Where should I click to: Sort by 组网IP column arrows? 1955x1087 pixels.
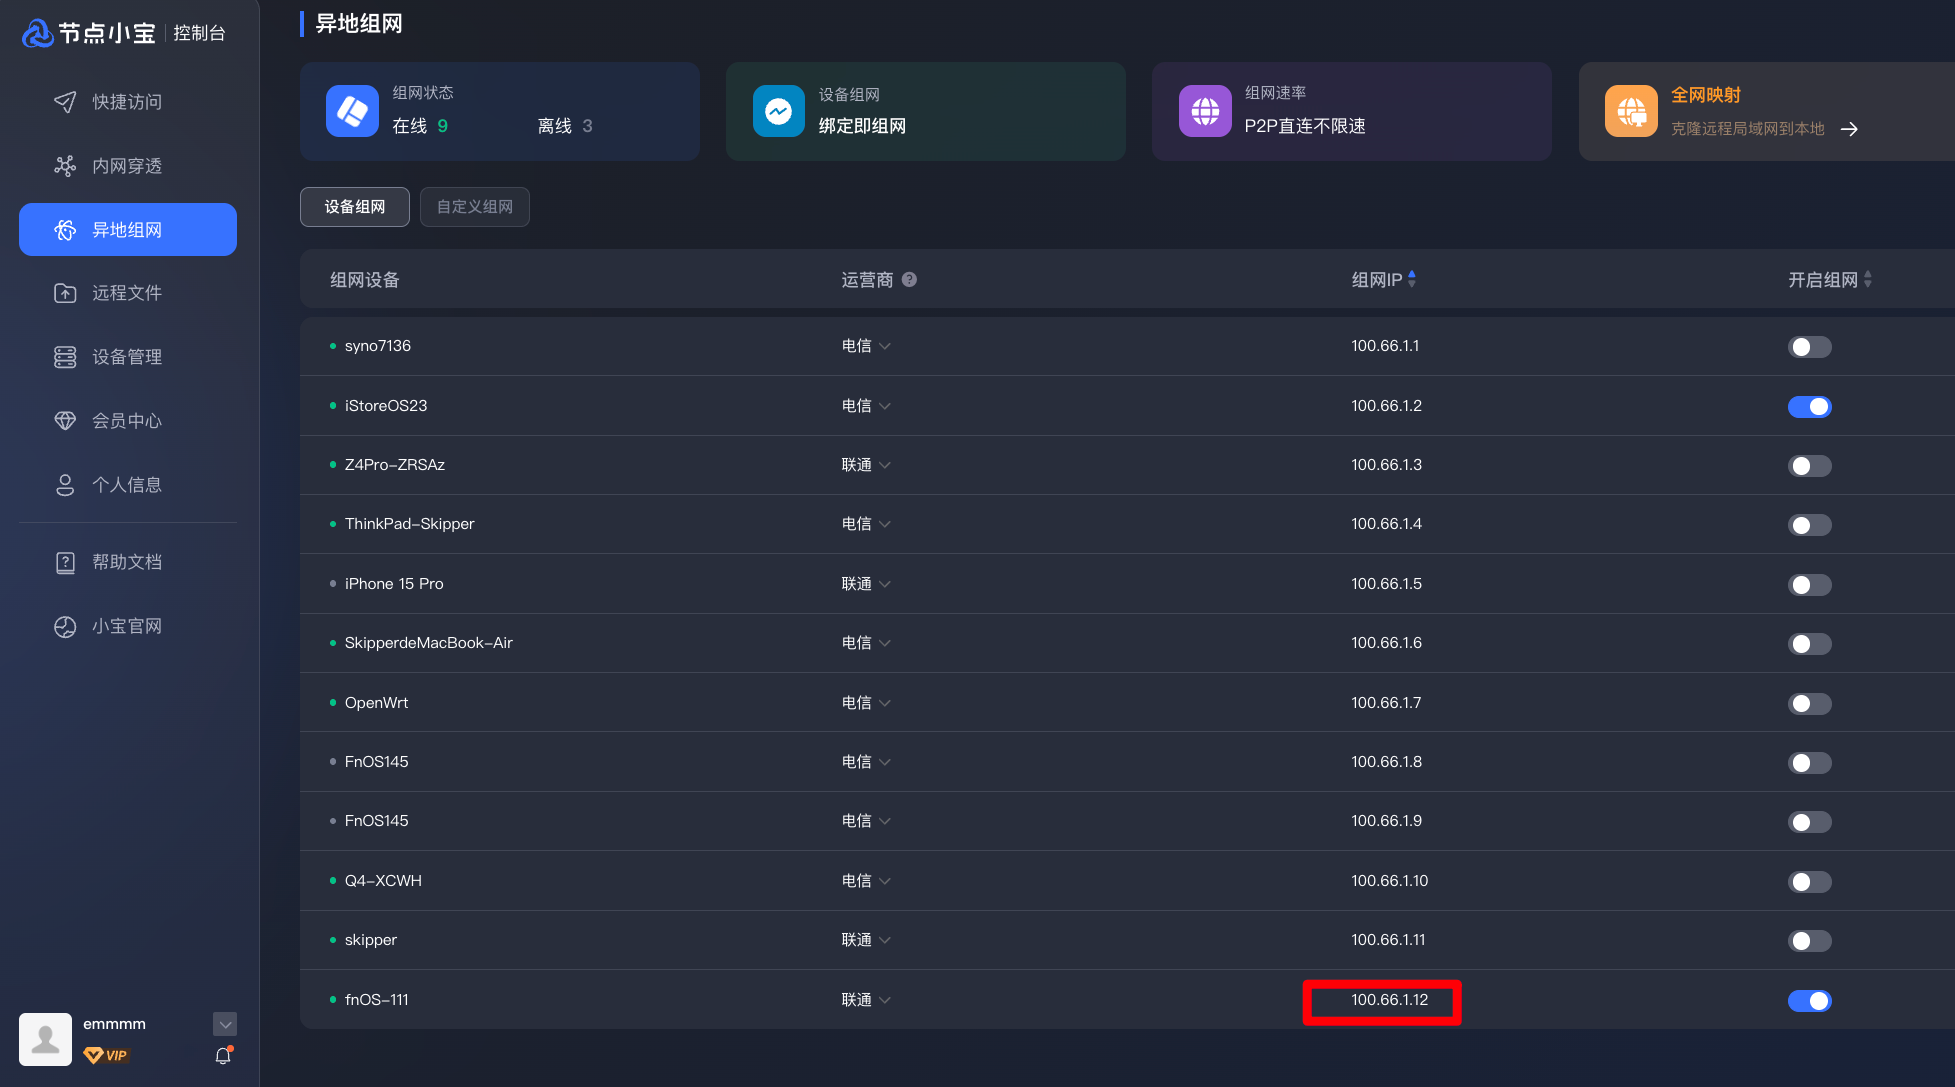(1412, 280)
